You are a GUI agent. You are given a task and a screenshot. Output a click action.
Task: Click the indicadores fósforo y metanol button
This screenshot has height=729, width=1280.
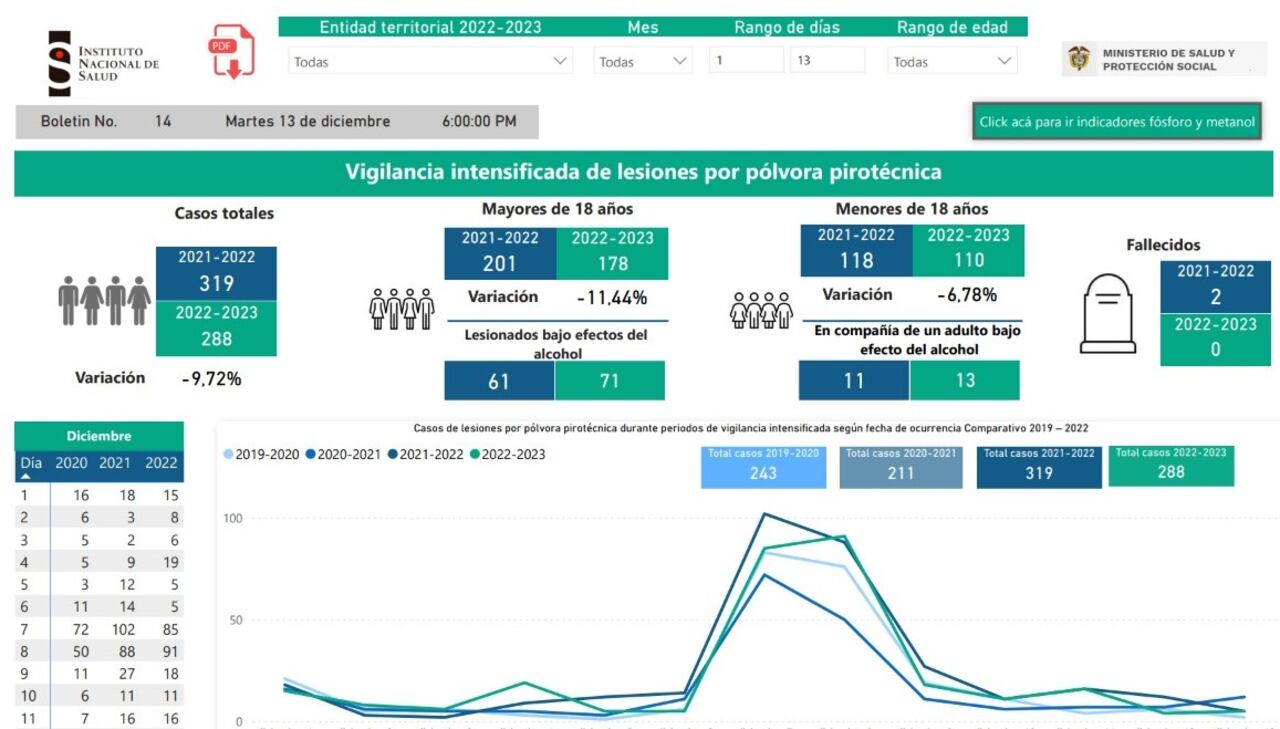click(x=1118, y=121)
